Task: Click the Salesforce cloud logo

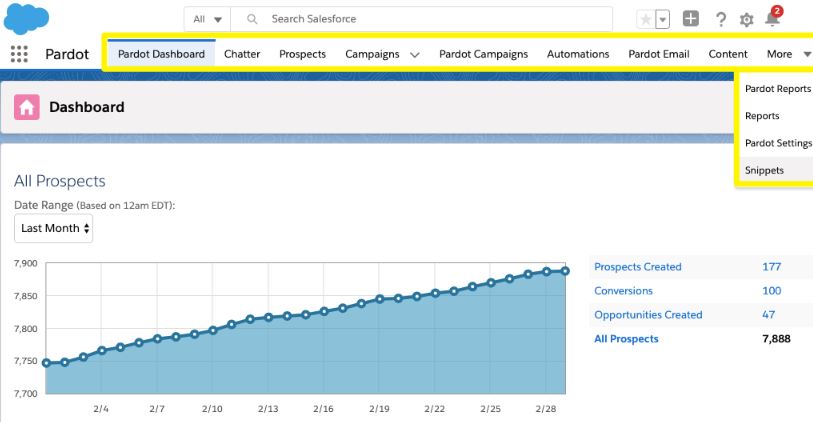Action: 26,19
